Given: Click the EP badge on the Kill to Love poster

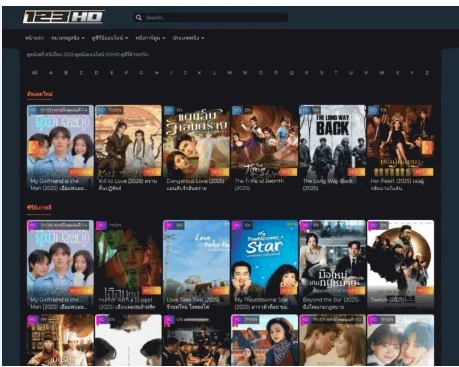Looking at the screenshot, I should [152, 172].
